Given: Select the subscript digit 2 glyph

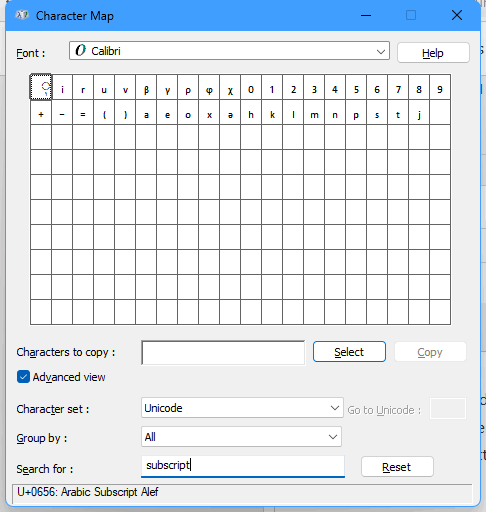Looking at the screenshot, I should tap(293, 87).
